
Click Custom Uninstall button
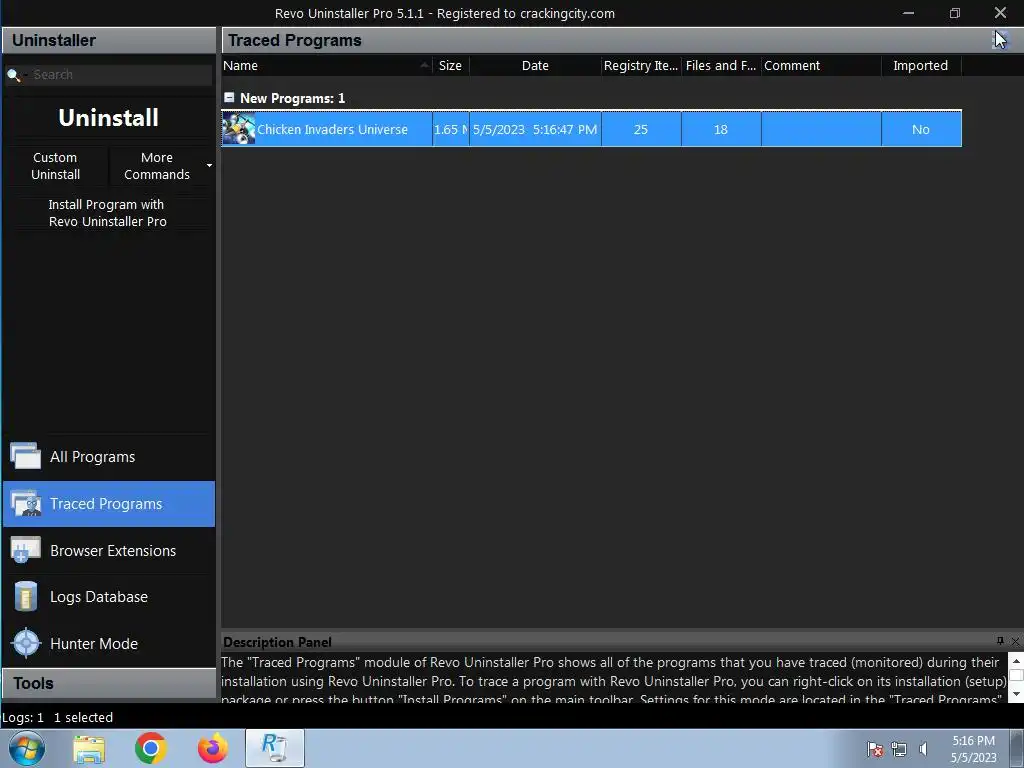(56, 166)
